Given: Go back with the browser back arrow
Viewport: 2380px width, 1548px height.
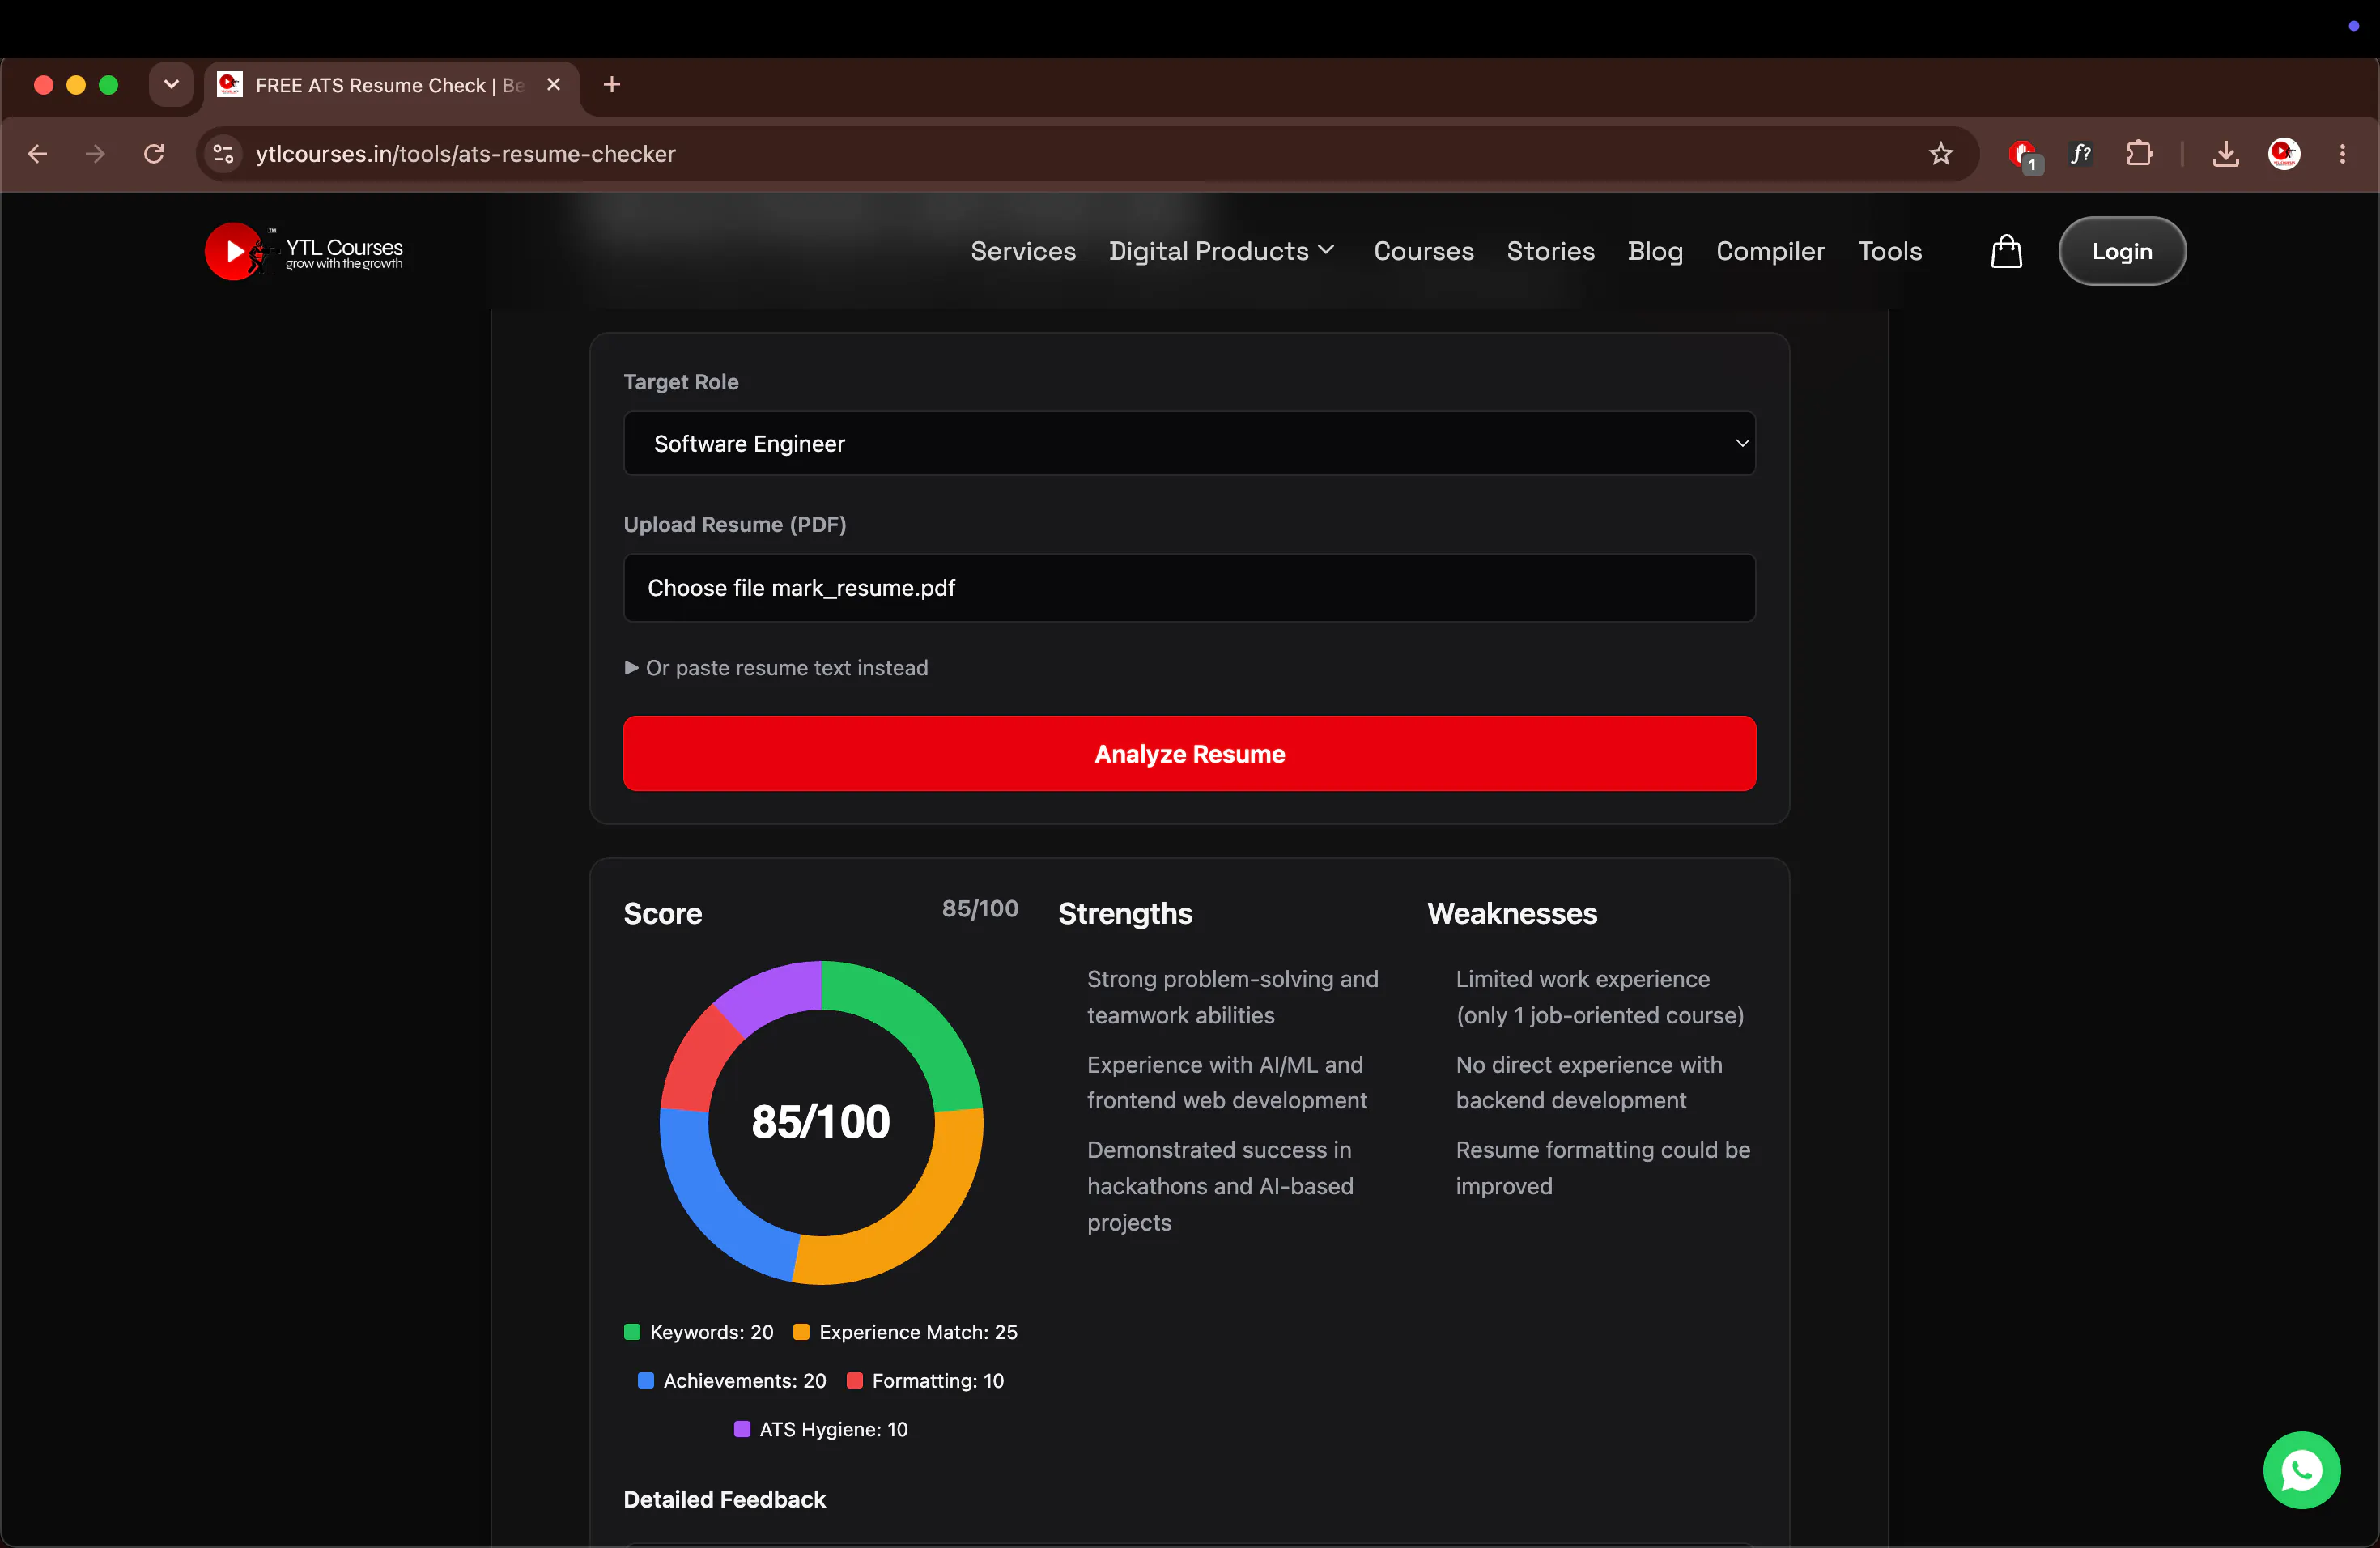Looking at the screenshot, I should pyautogui.click(x=38, y=154).
